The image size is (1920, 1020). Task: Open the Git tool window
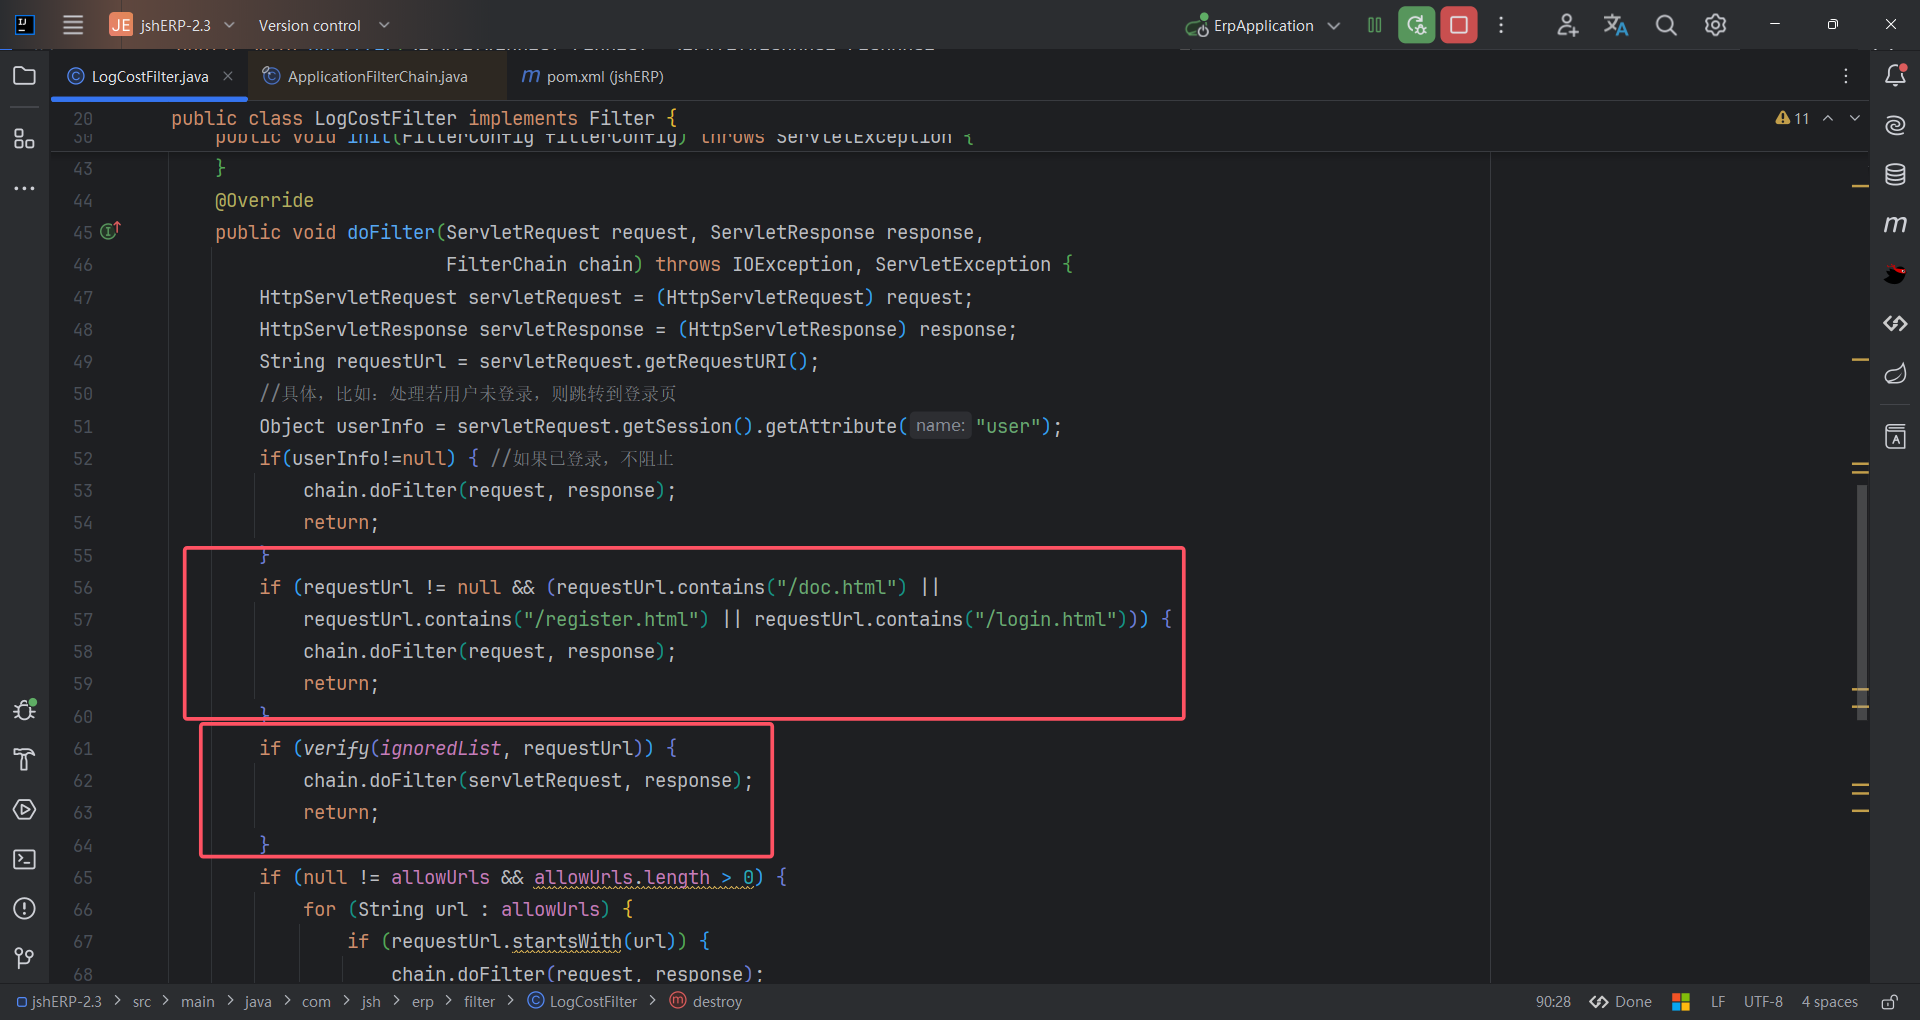[x=24, y=958]
